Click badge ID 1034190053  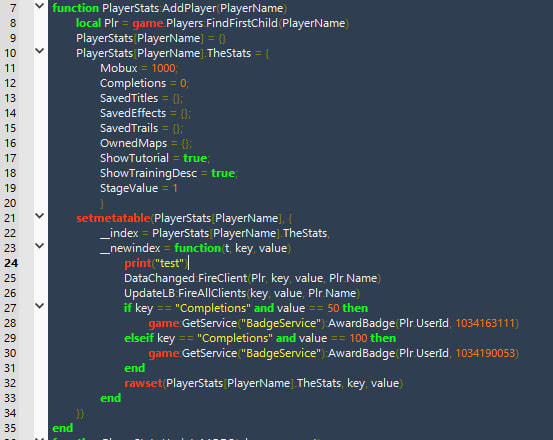click(485, 353)
